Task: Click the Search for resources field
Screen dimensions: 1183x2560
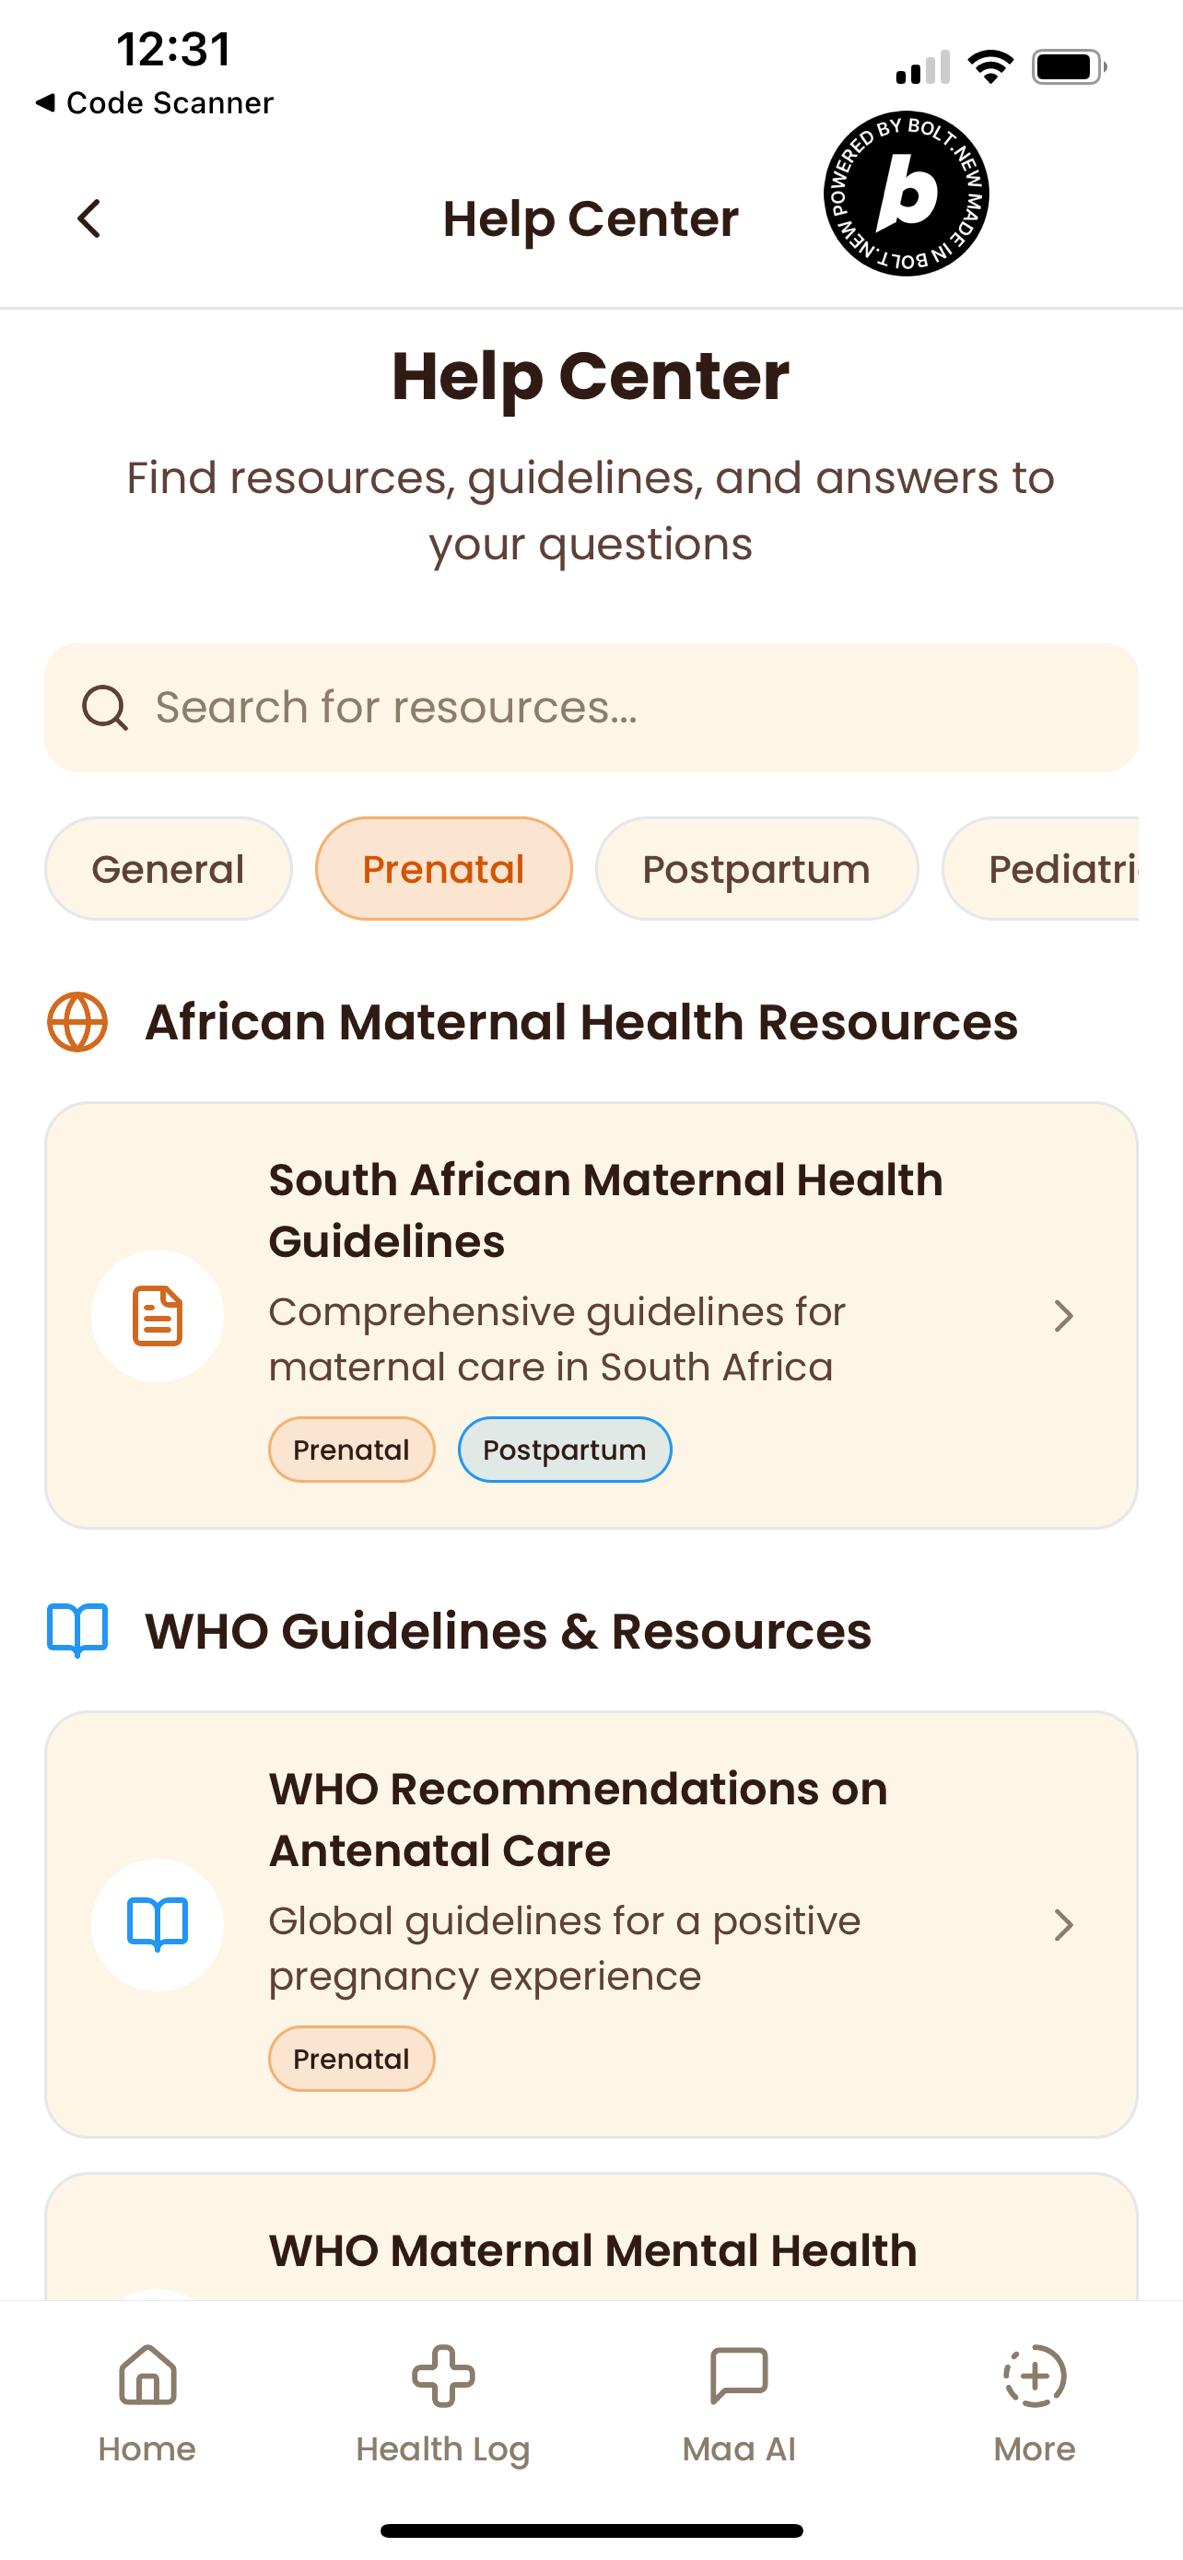Action: pyautogui.click(x=591, y=708)
